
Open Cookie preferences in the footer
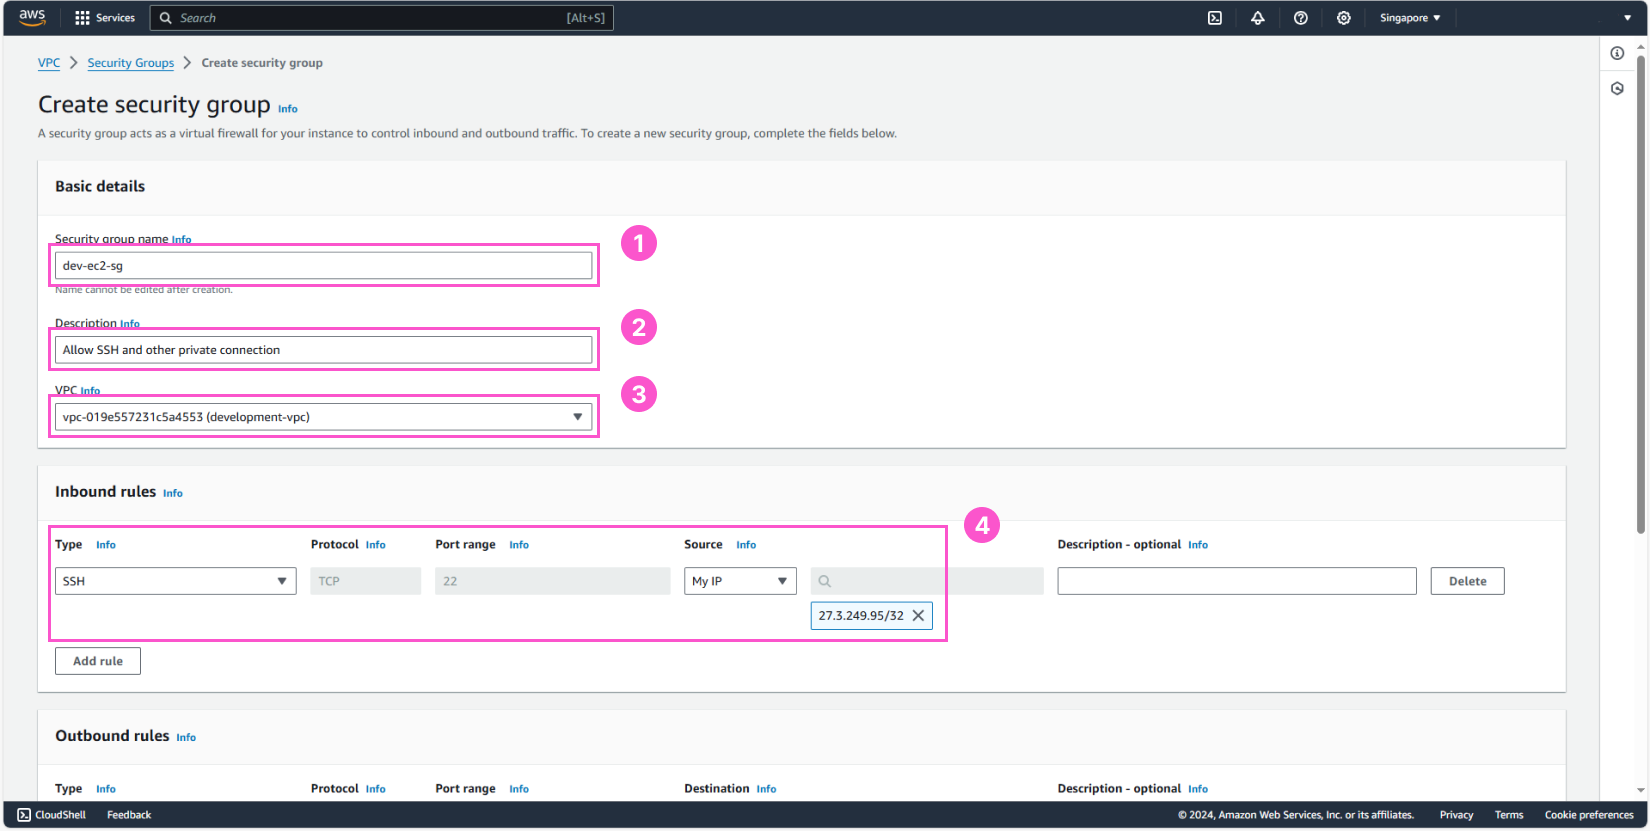1589,815
